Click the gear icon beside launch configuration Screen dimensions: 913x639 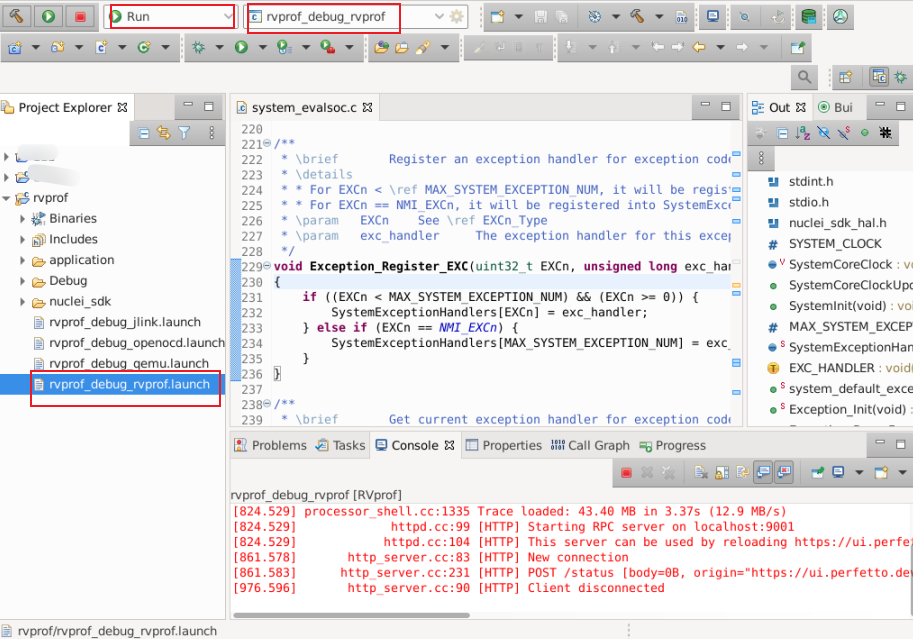click(457, 17)
